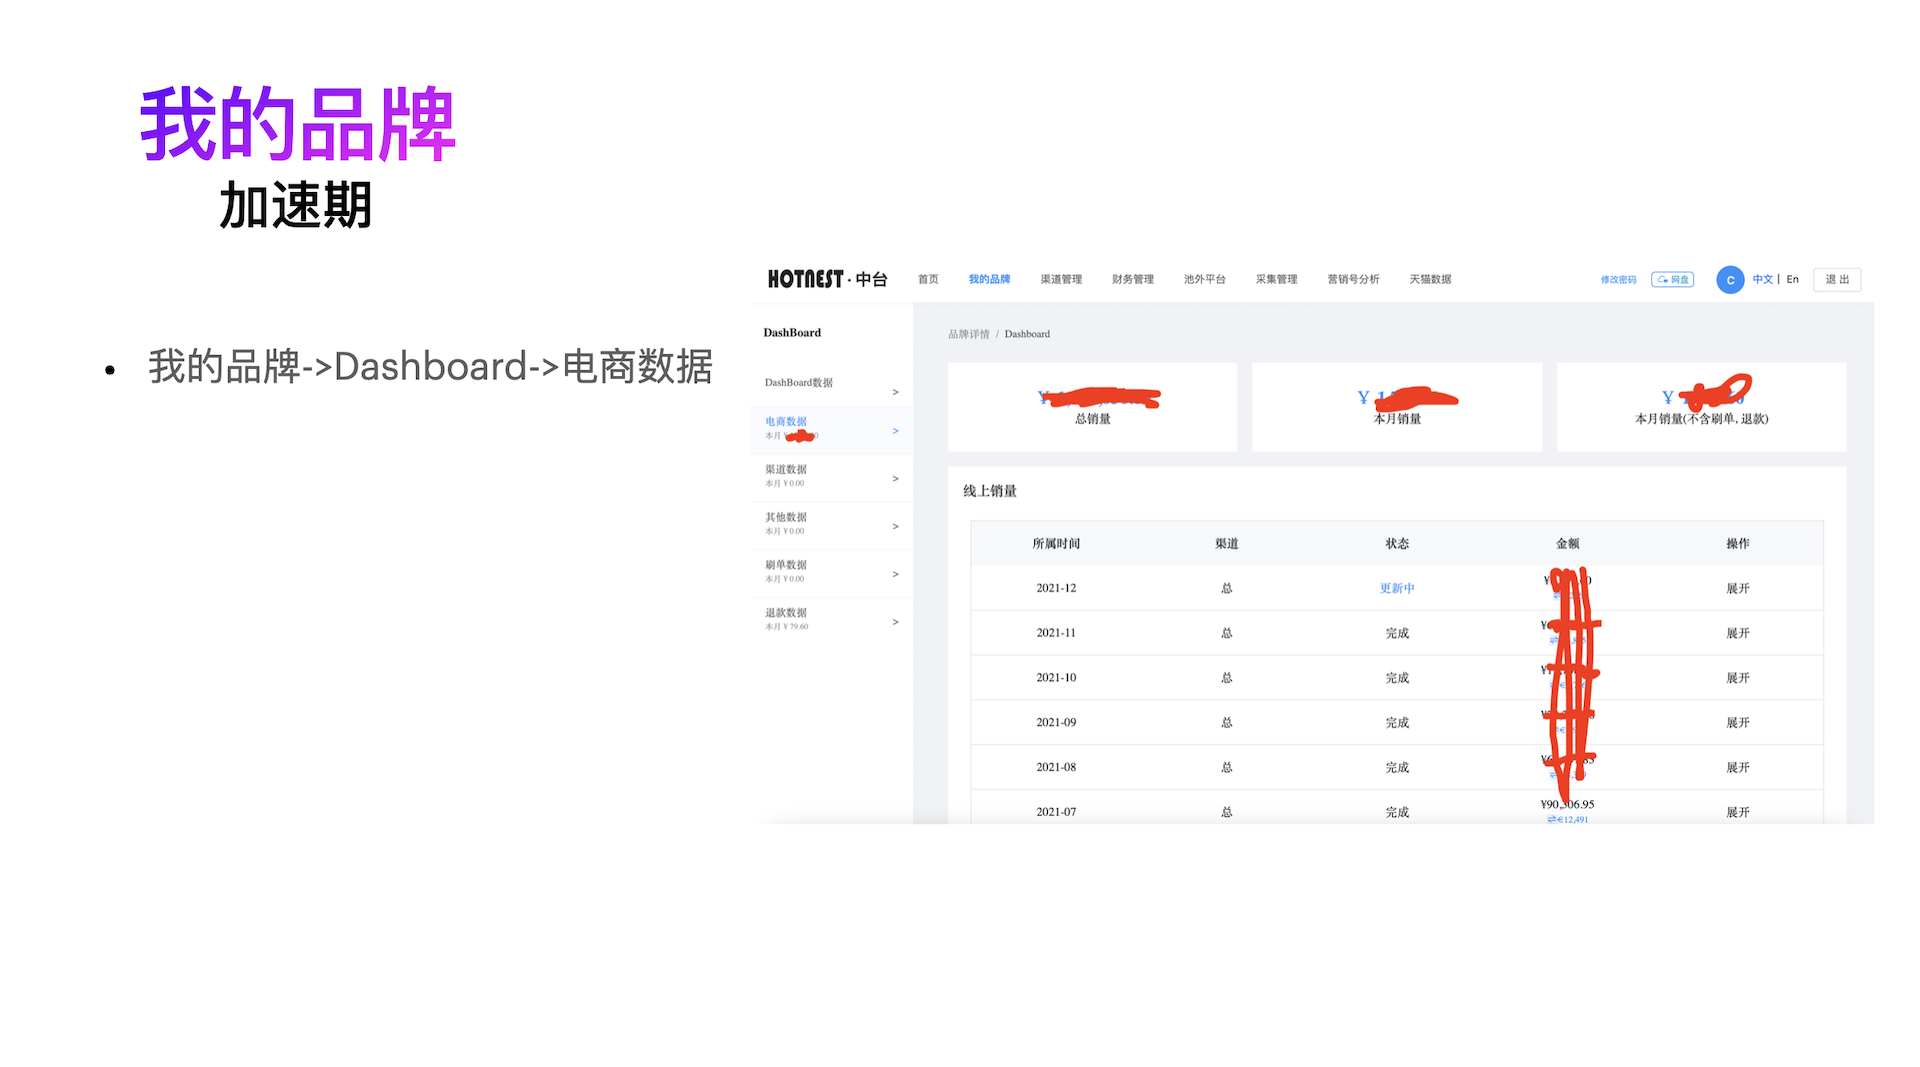Click 展开 for the 2021-09 row

coord(1738,723)
